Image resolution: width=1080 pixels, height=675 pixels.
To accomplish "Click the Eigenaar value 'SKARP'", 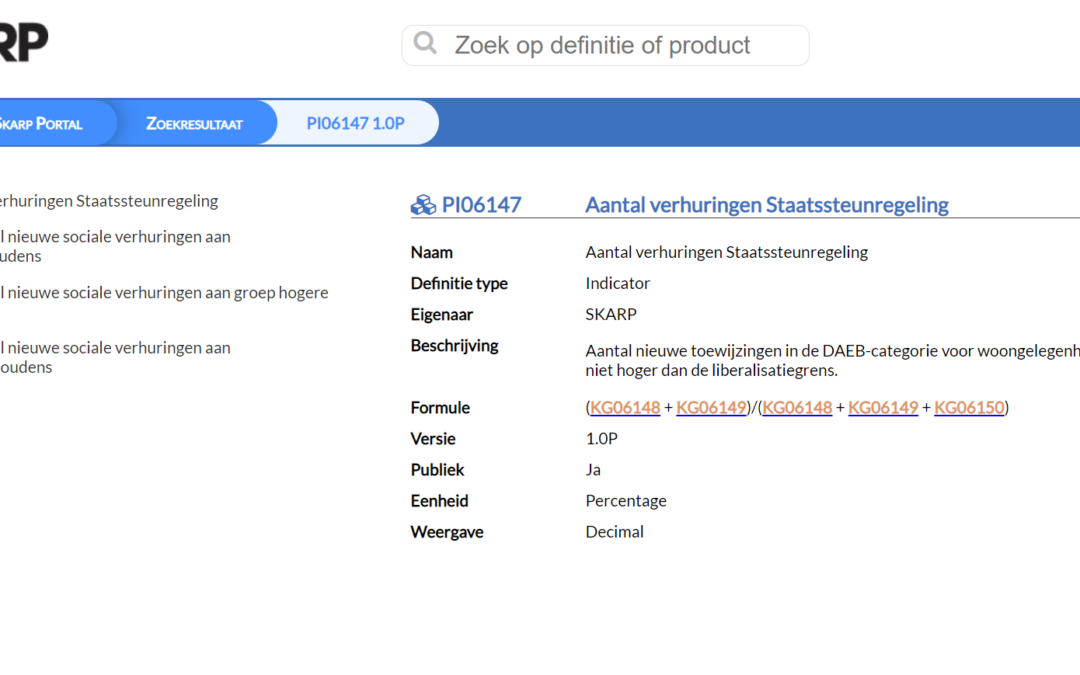I will (x=611, y=314).
